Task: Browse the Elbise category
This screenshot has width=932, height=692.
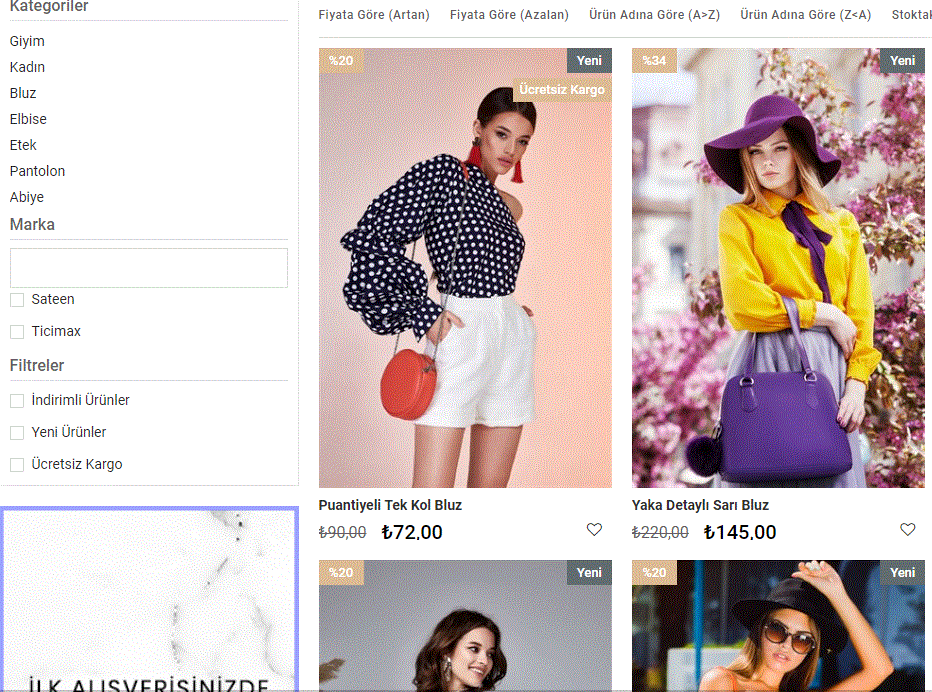Action: [x=28, y=119]
